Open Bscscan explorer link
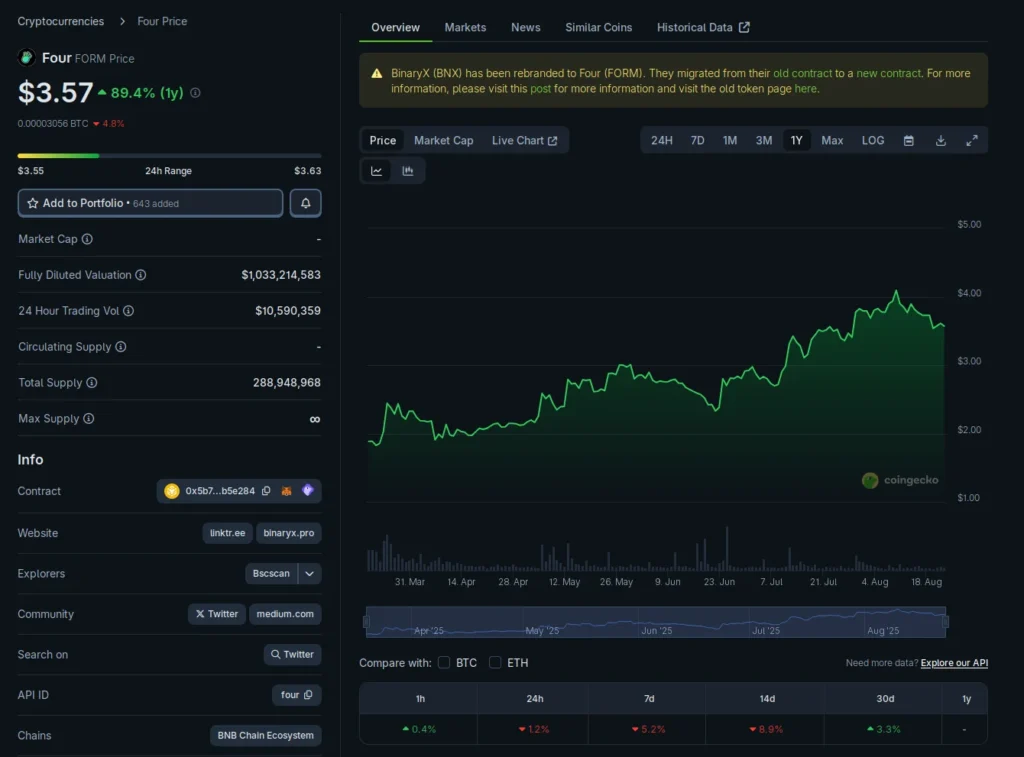This screenshot has width=1024, height=757. [271, 573]
